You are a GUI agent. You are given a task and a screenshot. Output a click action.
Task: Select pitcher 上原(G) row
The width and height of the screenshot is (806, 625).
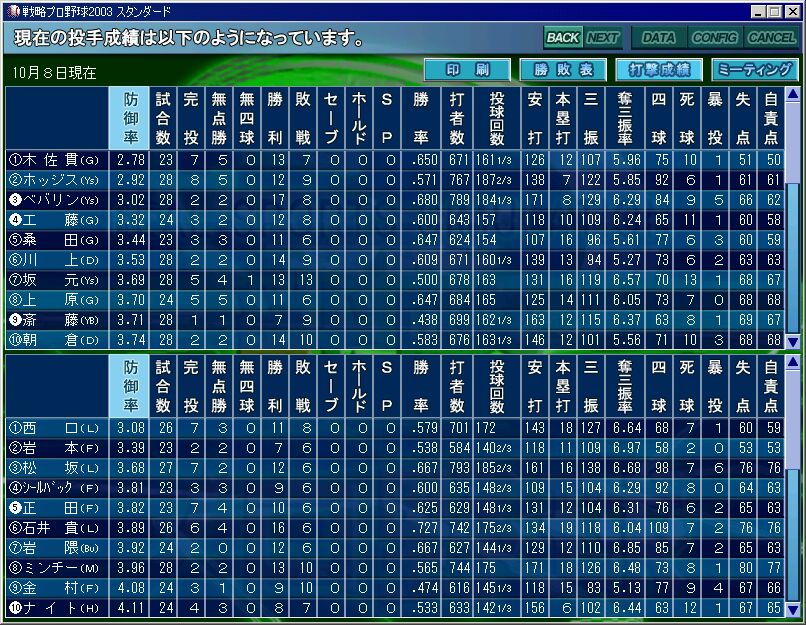395,300
